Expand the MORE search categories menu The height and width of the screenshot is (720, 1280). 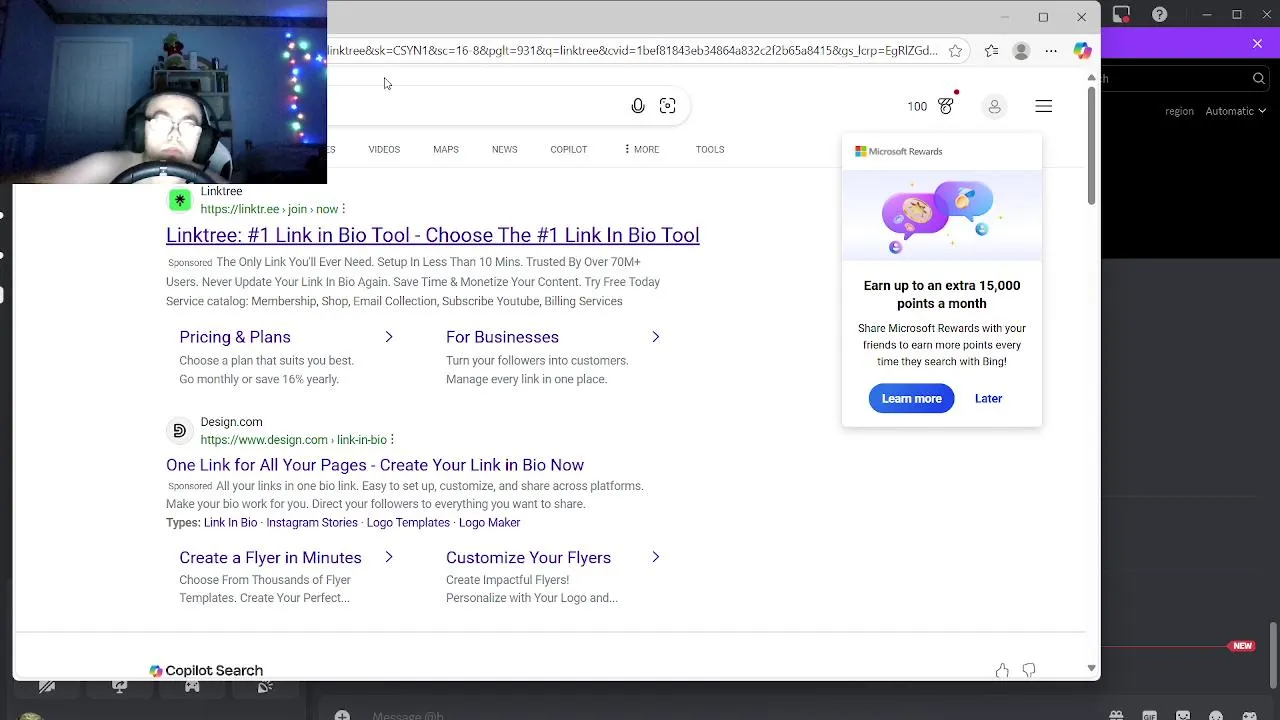pyautogui.click(x=641, y=149)
